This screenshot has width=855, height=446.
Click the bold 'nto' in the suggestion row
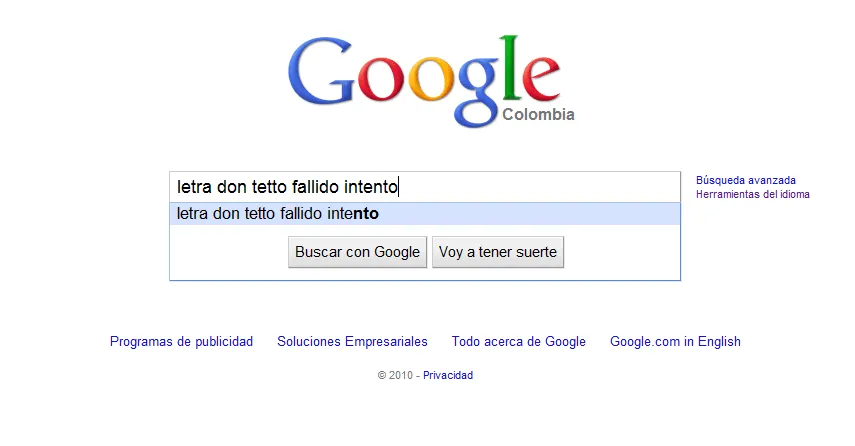coord(366,214)
